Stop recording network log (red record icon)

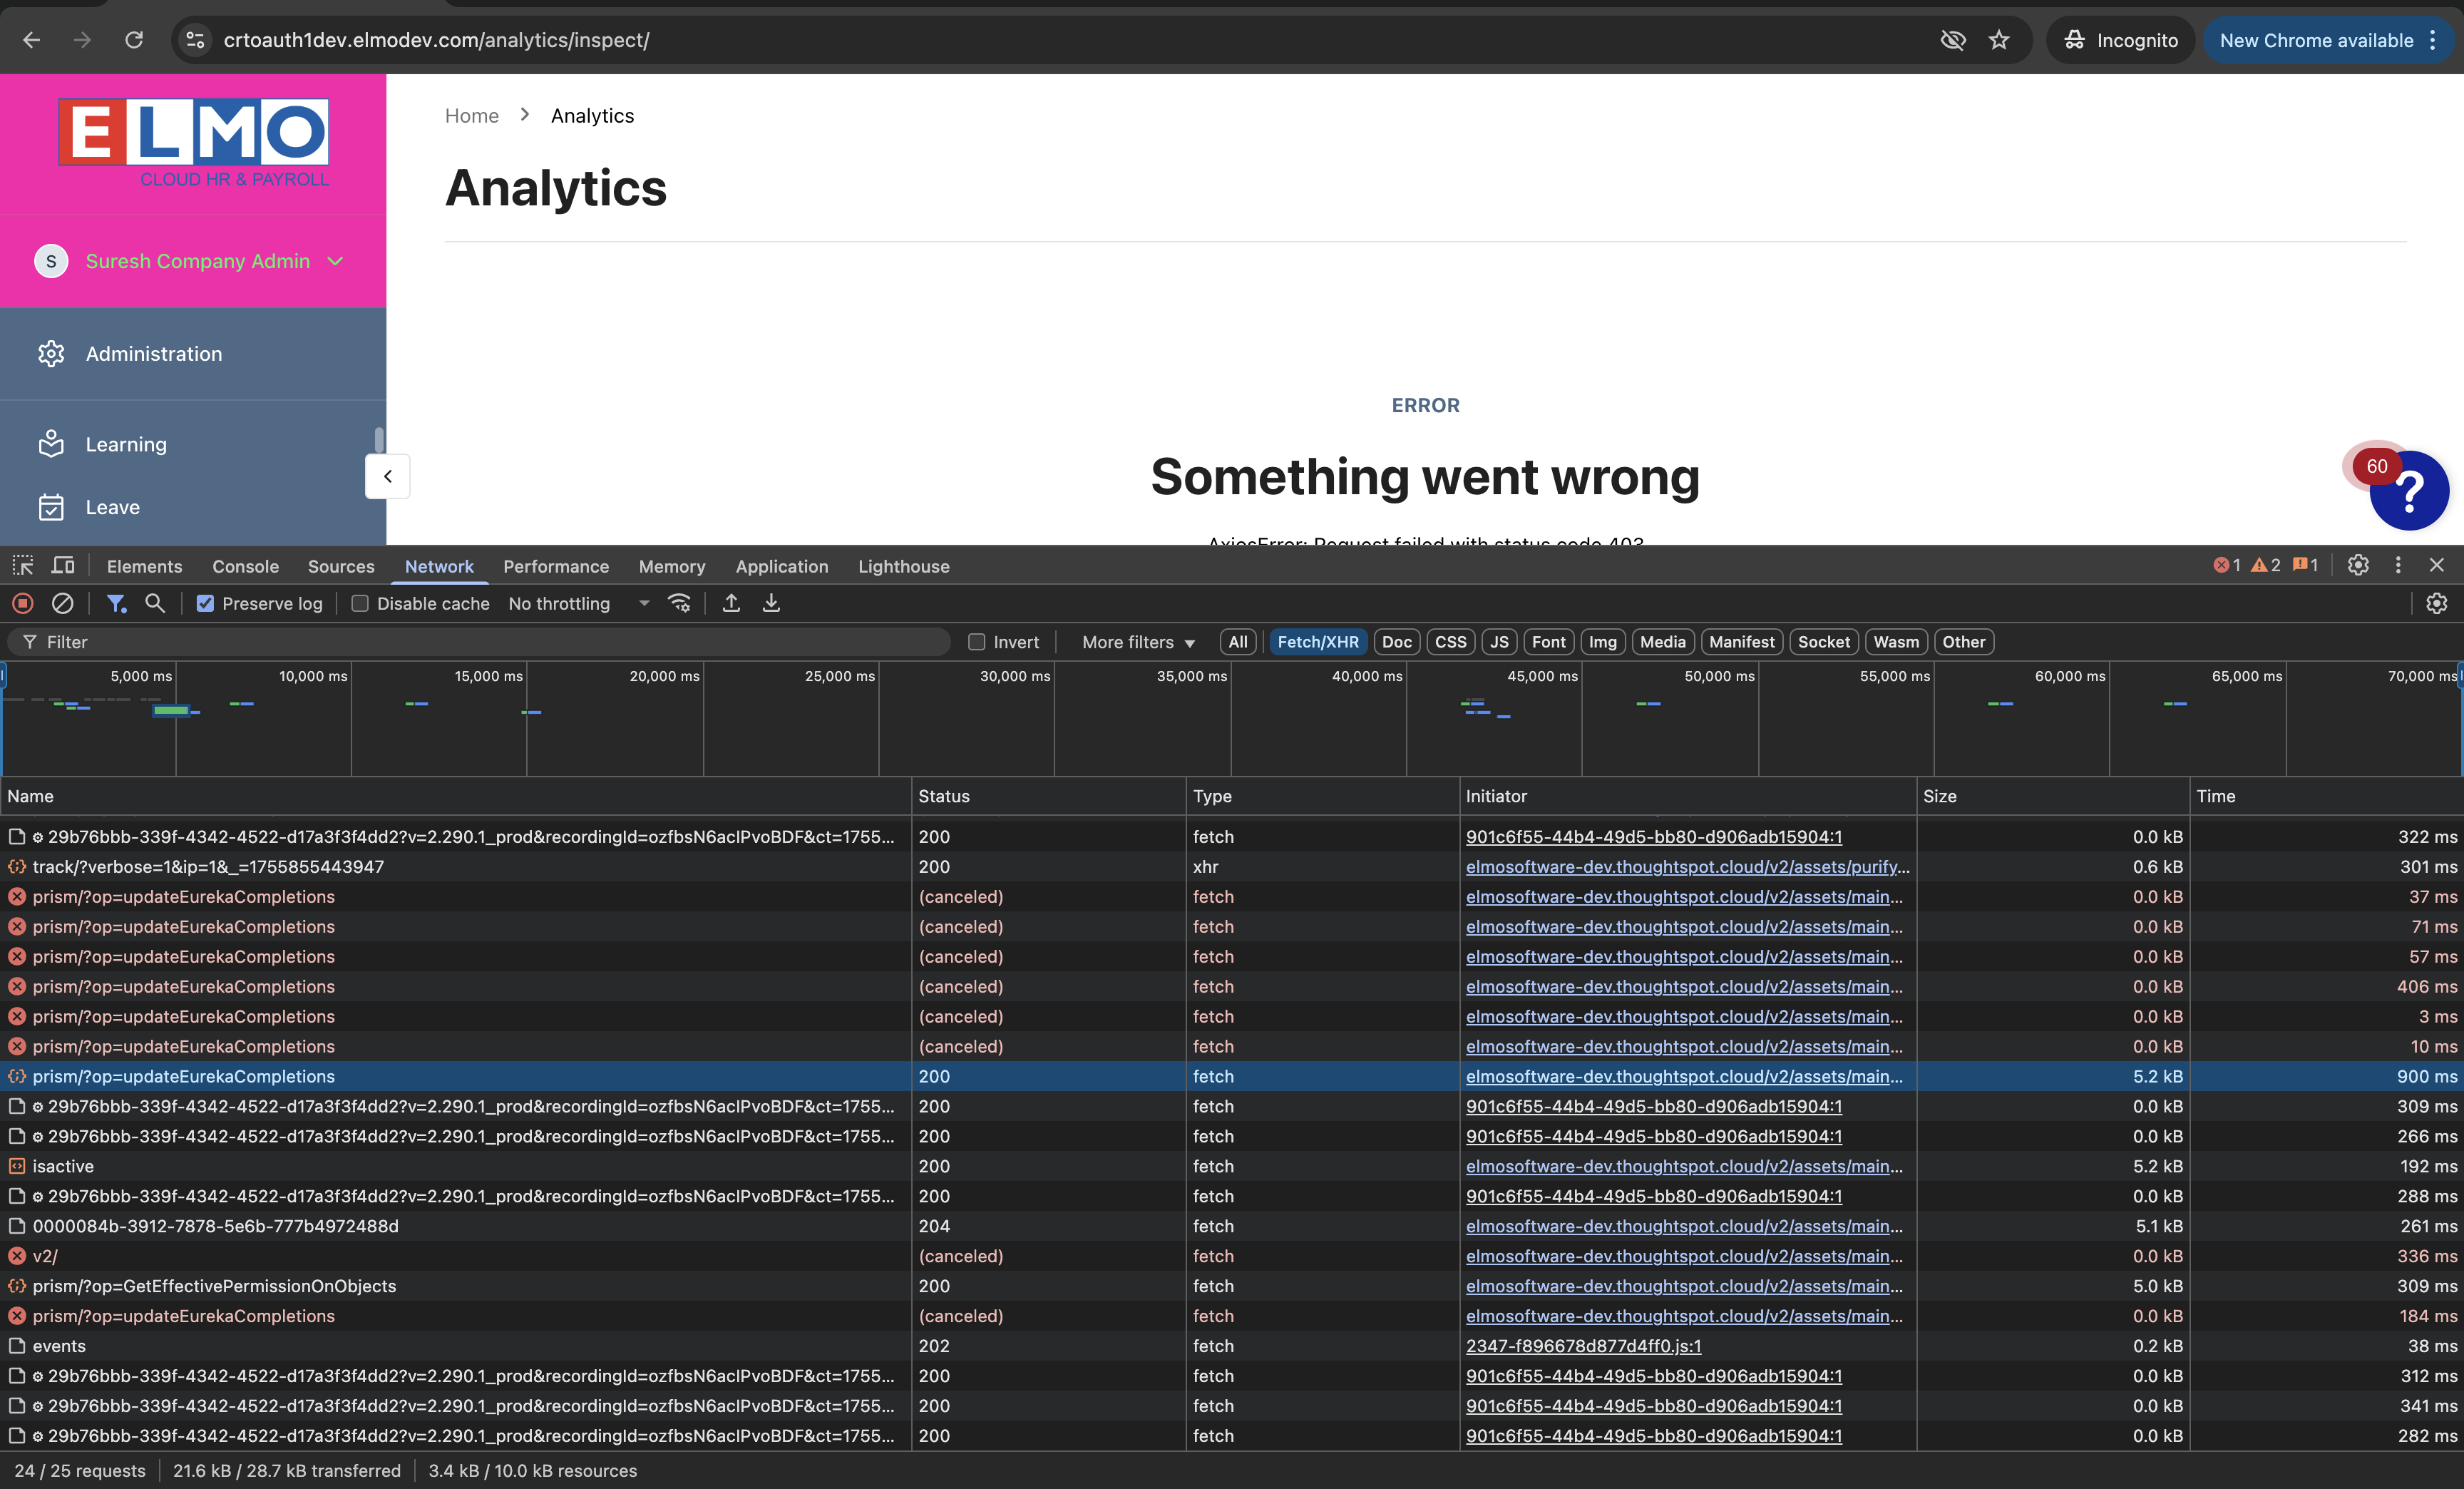click(x=23, y=603)
